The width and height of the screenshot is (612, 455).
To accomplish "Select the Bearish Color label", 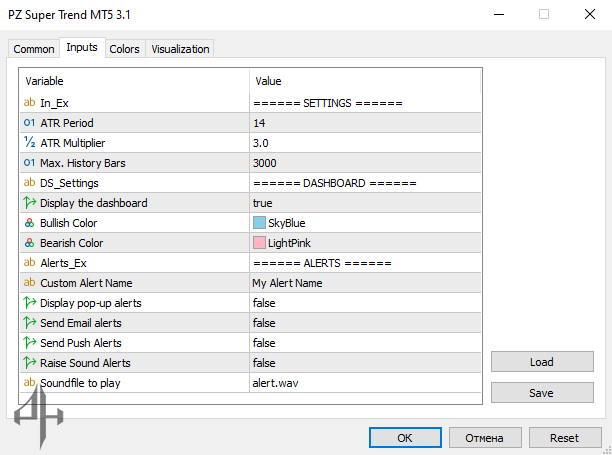I will [x=72, y=243].
